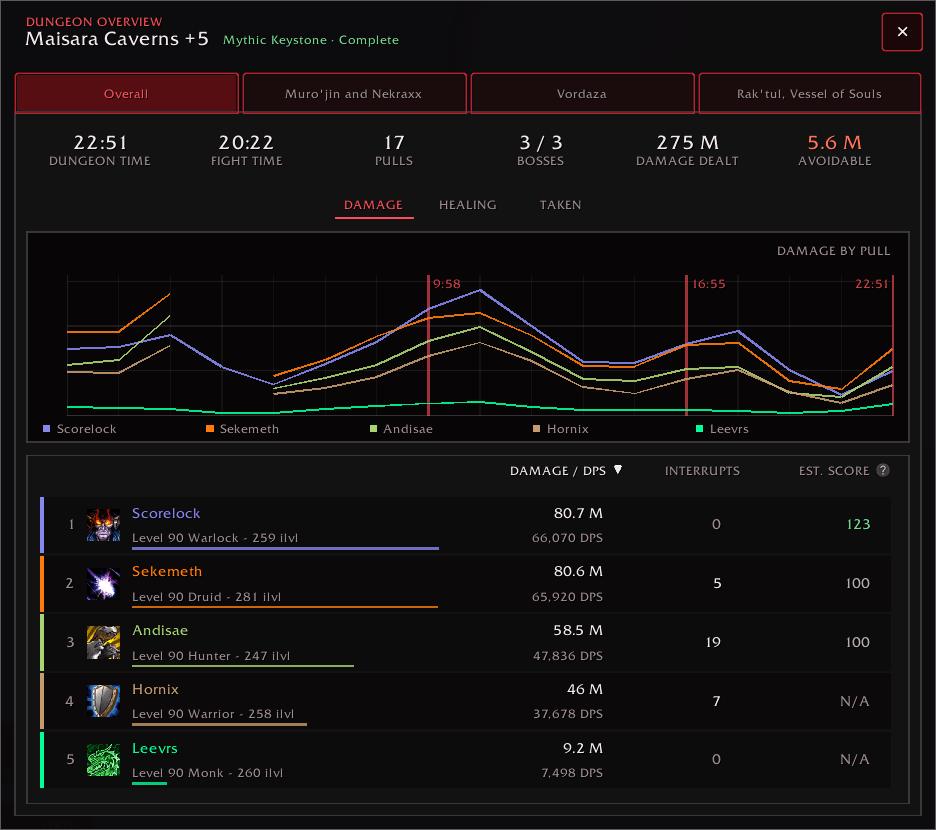Click Leevrs's short damage bar
This screenshot has width=936, height=830.
(x=149, y=783)
